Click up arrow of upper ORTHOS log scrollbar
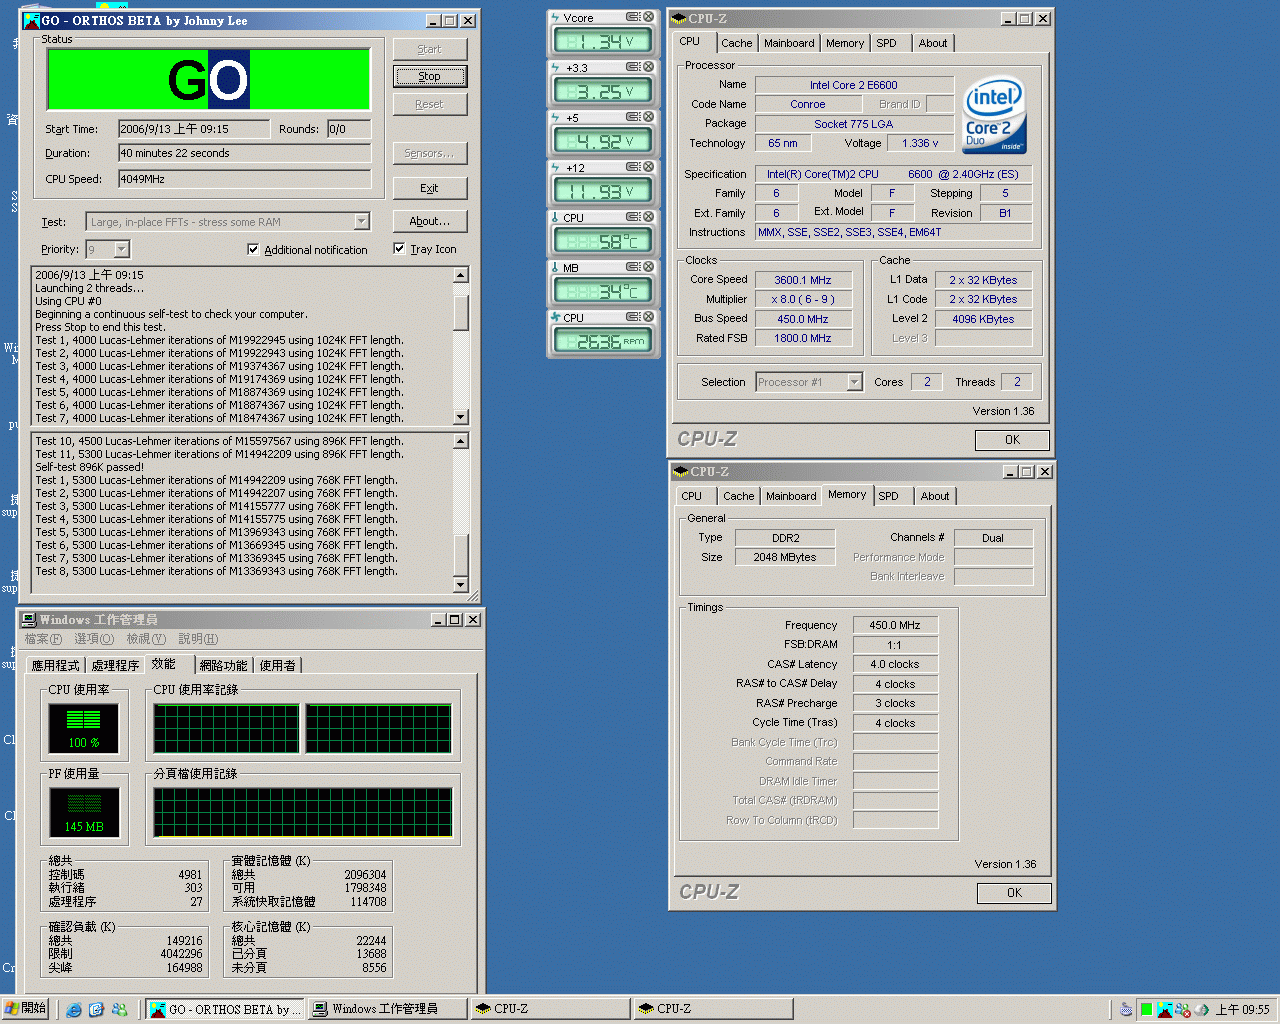The image size is (1280, 1024). 461,275
